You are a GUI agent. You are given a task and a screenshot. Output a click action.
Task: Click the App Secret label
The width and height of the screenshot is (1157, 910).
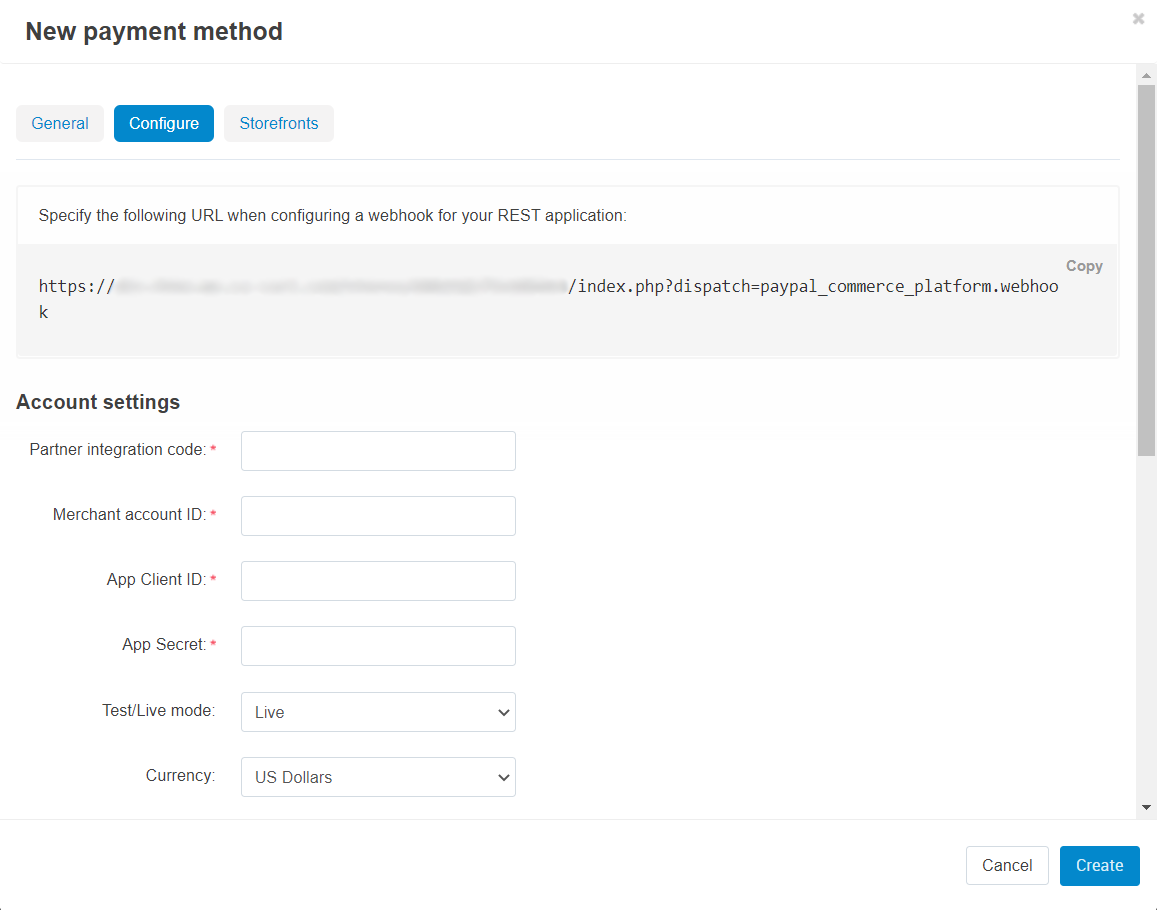pyautogui.click(x=164, y=644)
